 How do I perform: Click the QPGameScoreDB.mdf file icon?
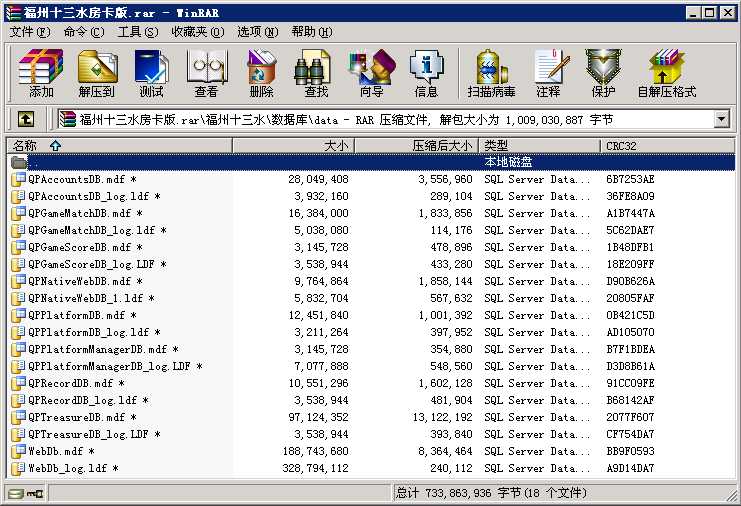tap(18, 247)
